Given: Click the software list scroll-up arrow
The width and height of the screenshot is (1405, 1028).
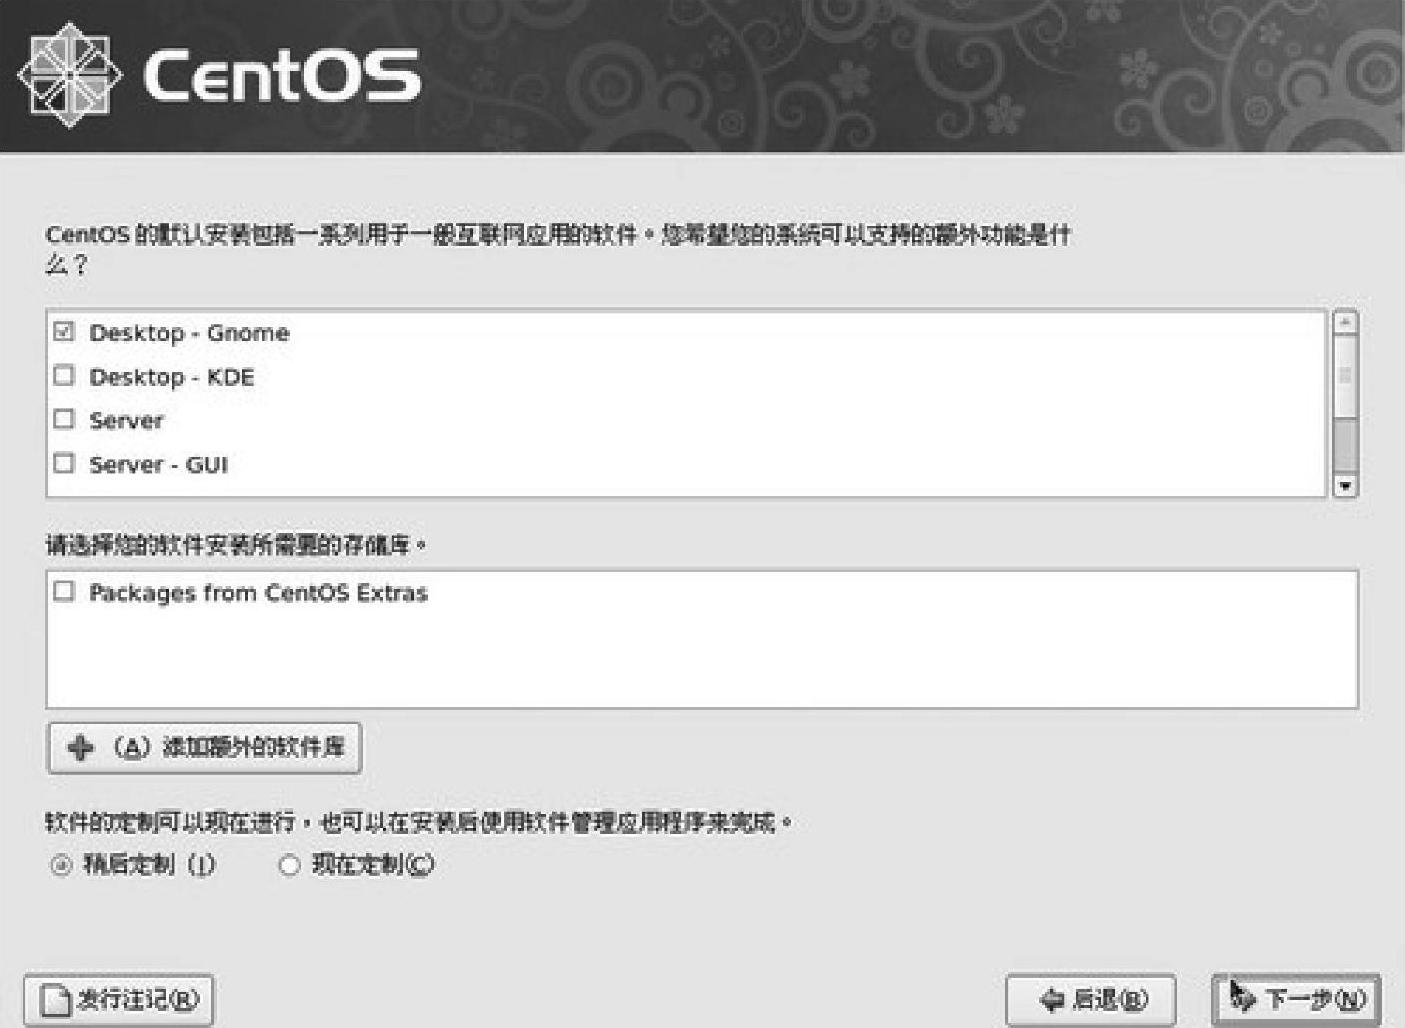Looking at the screenshot, I should click(1345, 322).
